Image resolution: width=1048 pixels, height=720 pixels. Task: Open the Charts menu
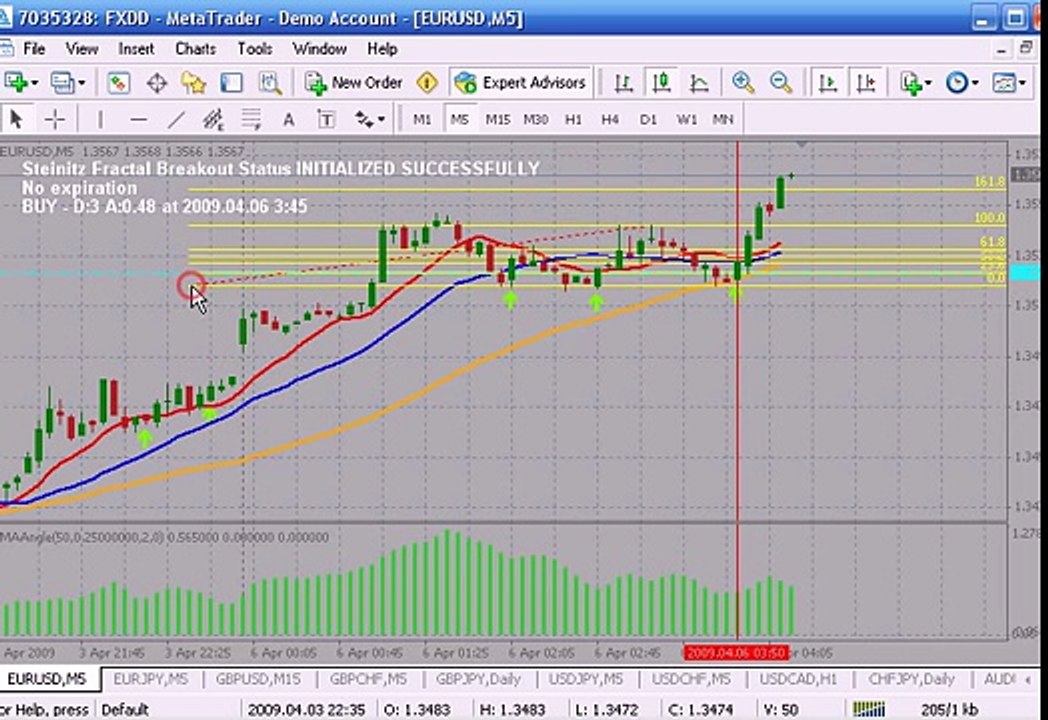pos(195,49)
